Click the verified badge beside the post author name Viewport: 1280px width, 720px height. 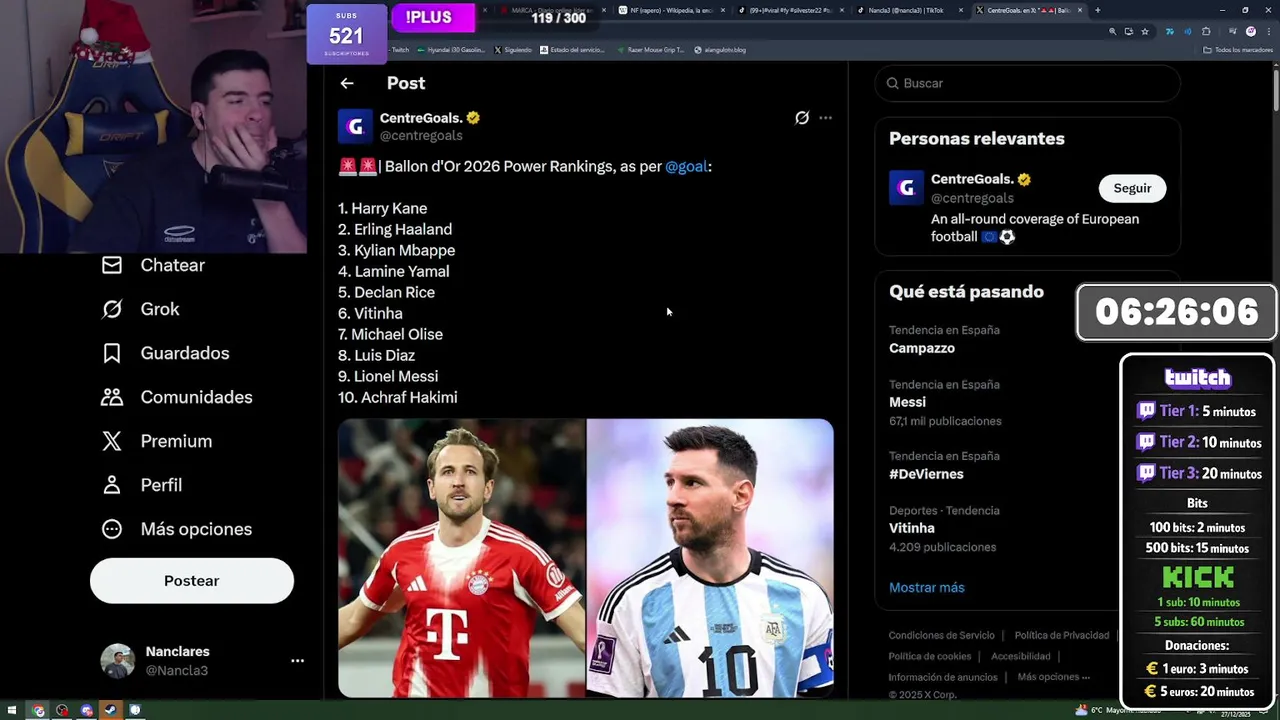tap(473, 118)
